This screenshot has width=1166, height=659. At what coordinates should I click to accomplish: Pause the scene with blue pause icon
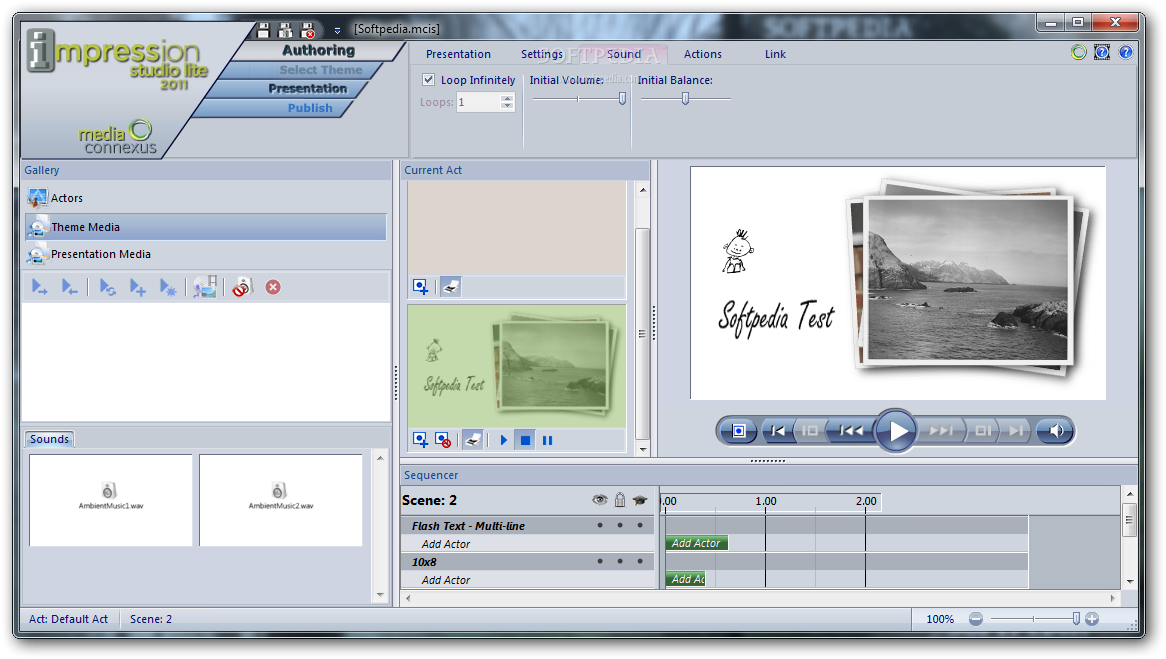pos(547,440)
